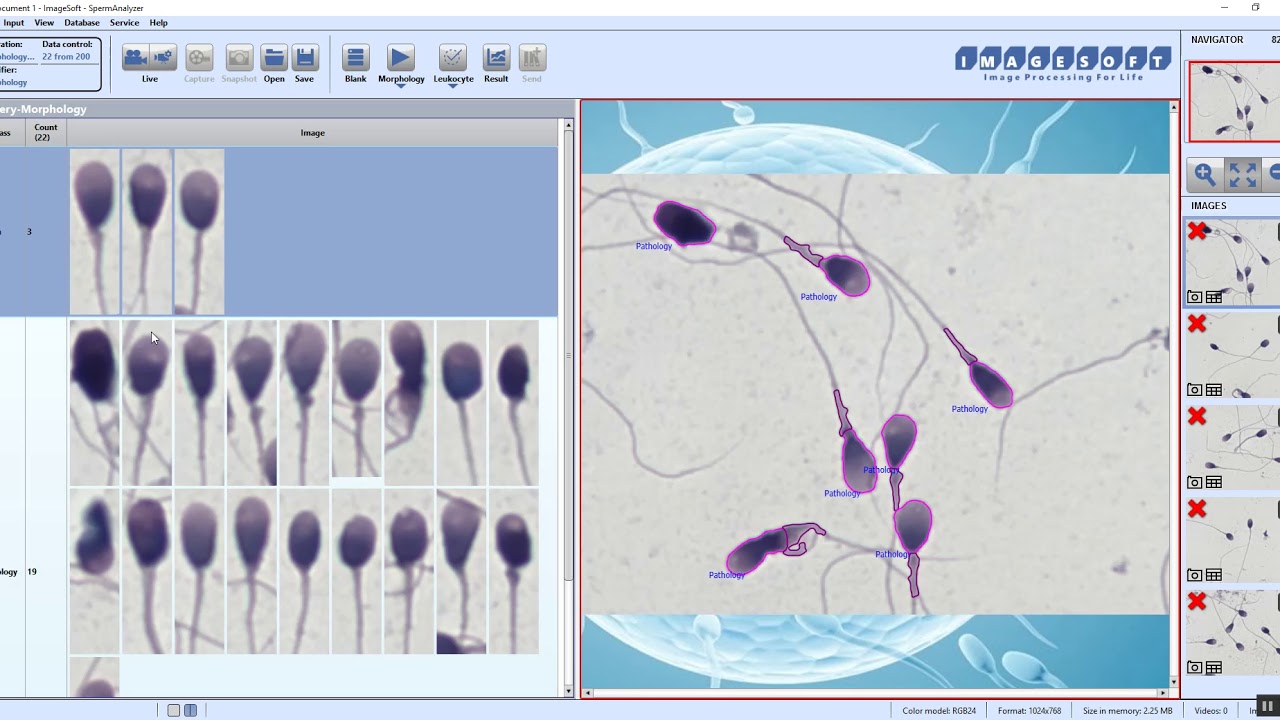
Task: Delete third image with red X
Action: 1197,416
